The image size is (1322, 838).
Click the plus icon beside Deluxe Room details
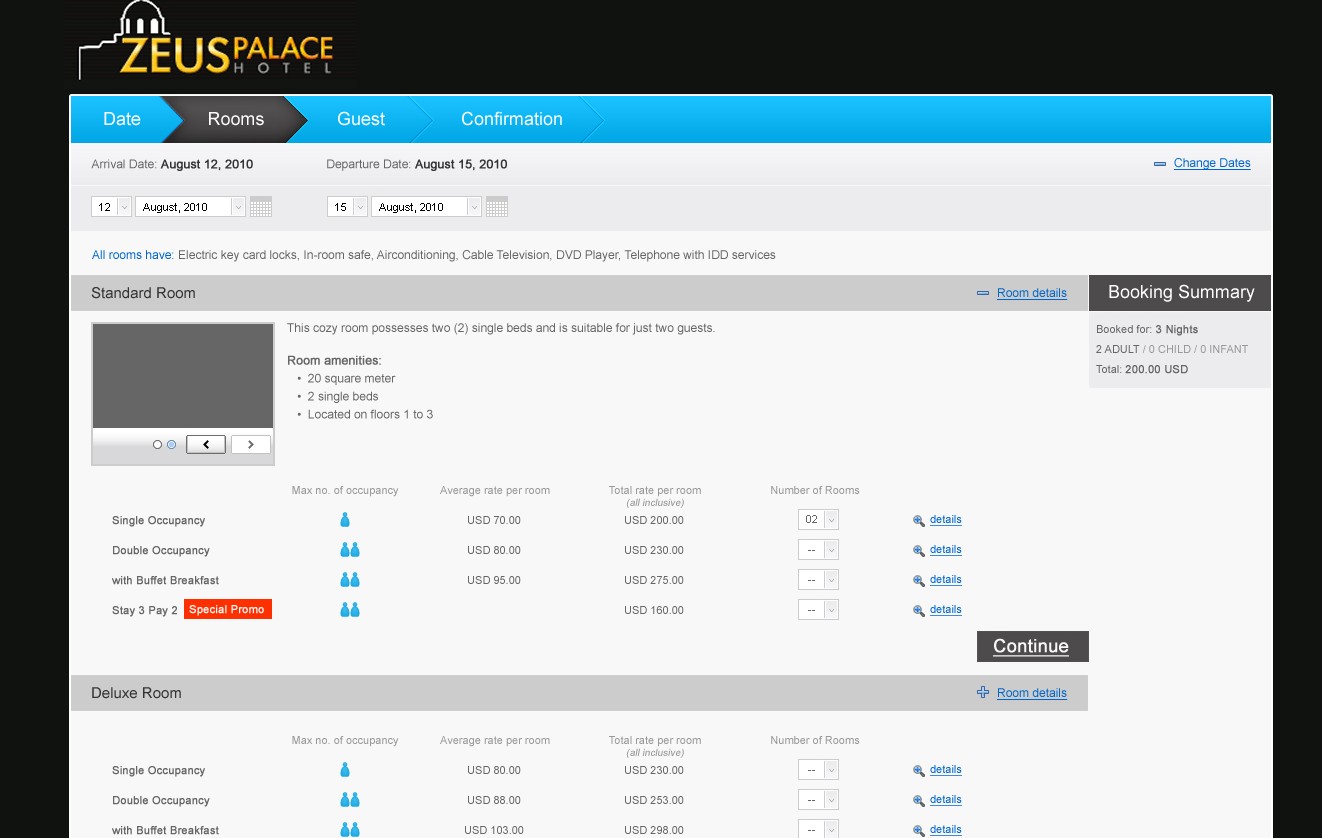(x=983, y=692)
